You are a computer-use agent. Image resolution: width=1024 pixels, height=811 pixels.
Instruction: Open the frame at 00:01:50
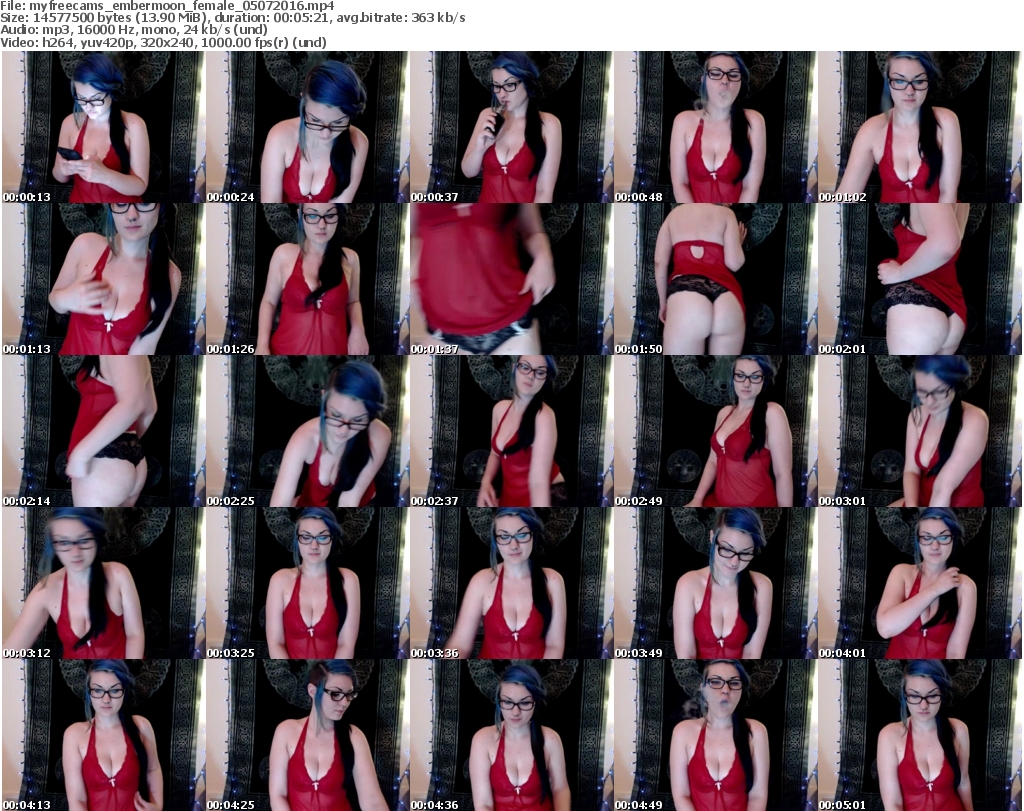coord(714,279)
